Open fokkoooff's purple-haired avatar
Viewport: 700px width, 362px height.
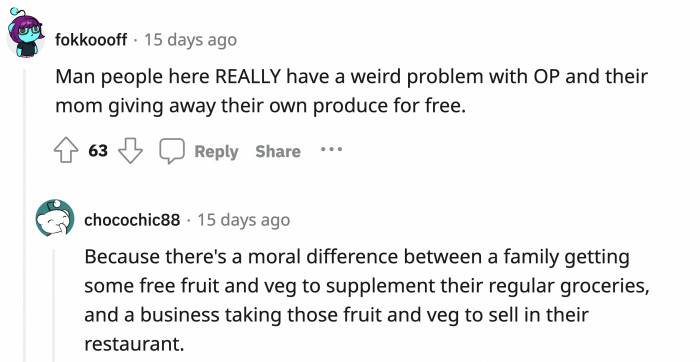point(26,34)
